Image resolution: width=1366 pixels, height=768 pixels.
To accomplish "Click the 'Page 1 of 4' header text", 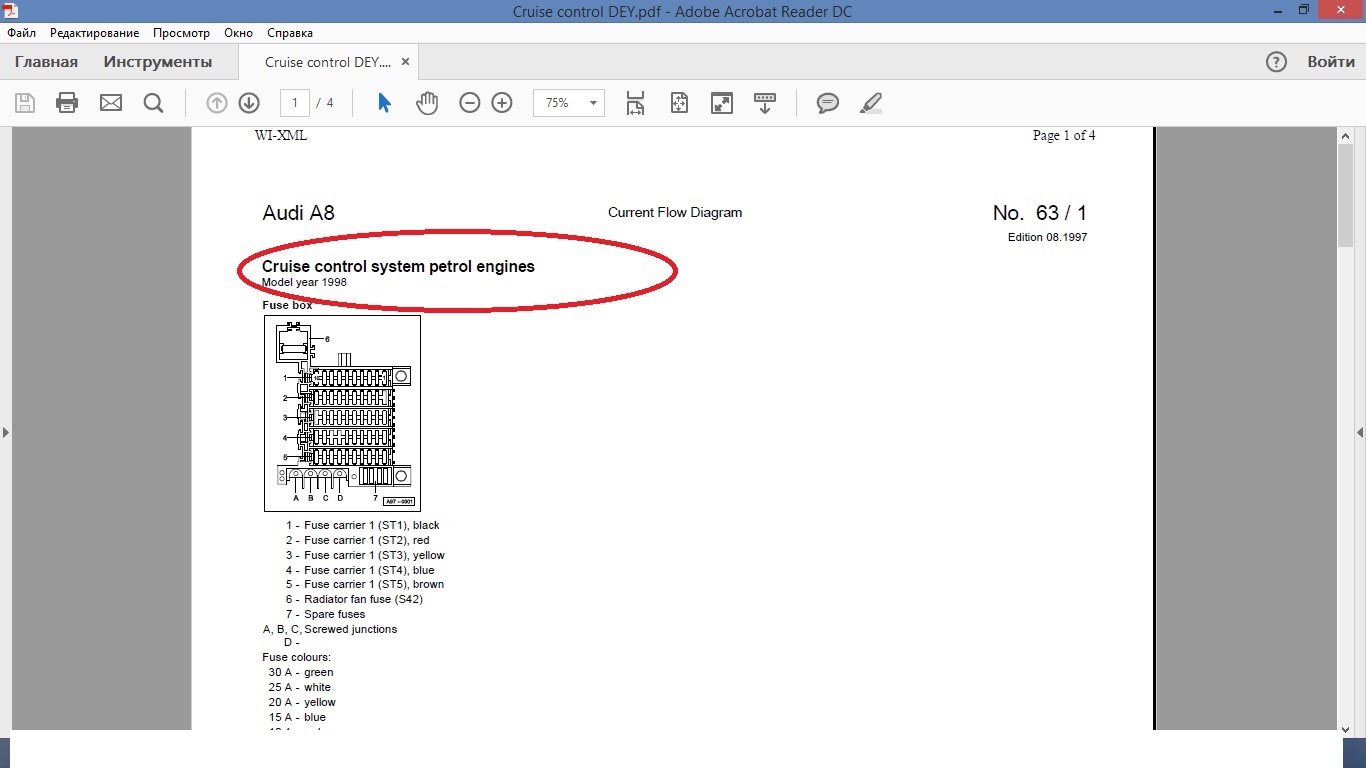I will (x=1064, y=135).
